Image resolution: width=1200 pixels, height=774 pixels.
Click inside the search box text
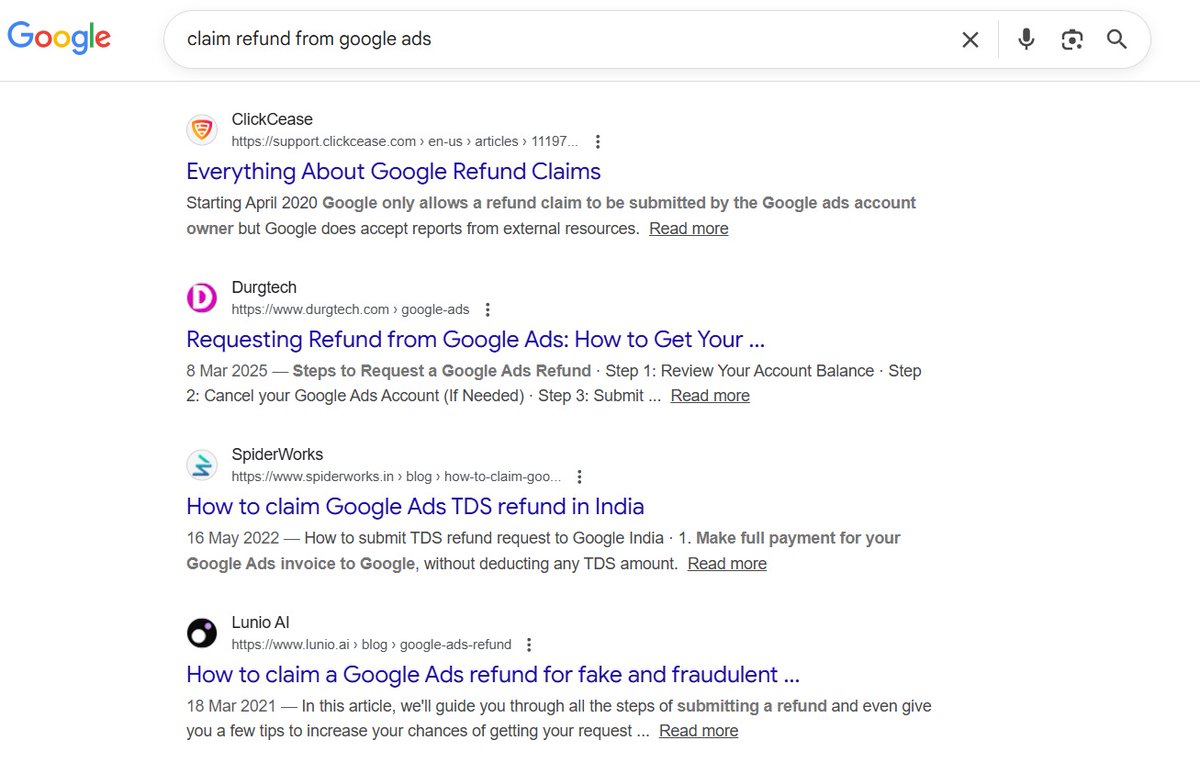pos(309,40)
